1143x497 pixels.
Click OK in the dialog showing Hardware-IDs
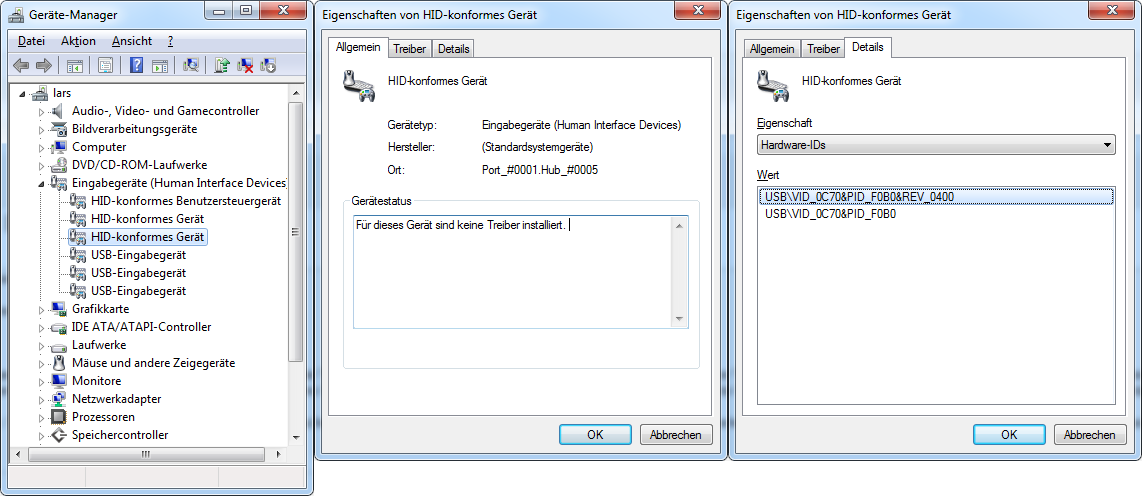pyautogui.click(x=1009, y=435)
